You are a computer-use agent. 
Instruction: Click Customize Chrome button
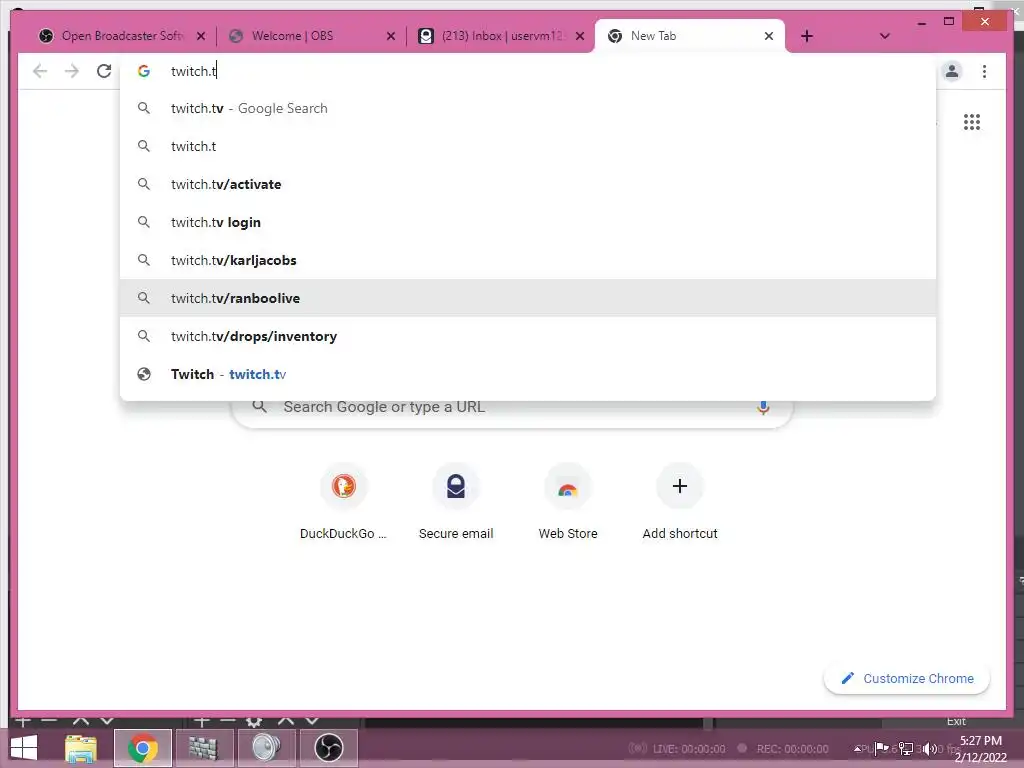tap(906, 679)
